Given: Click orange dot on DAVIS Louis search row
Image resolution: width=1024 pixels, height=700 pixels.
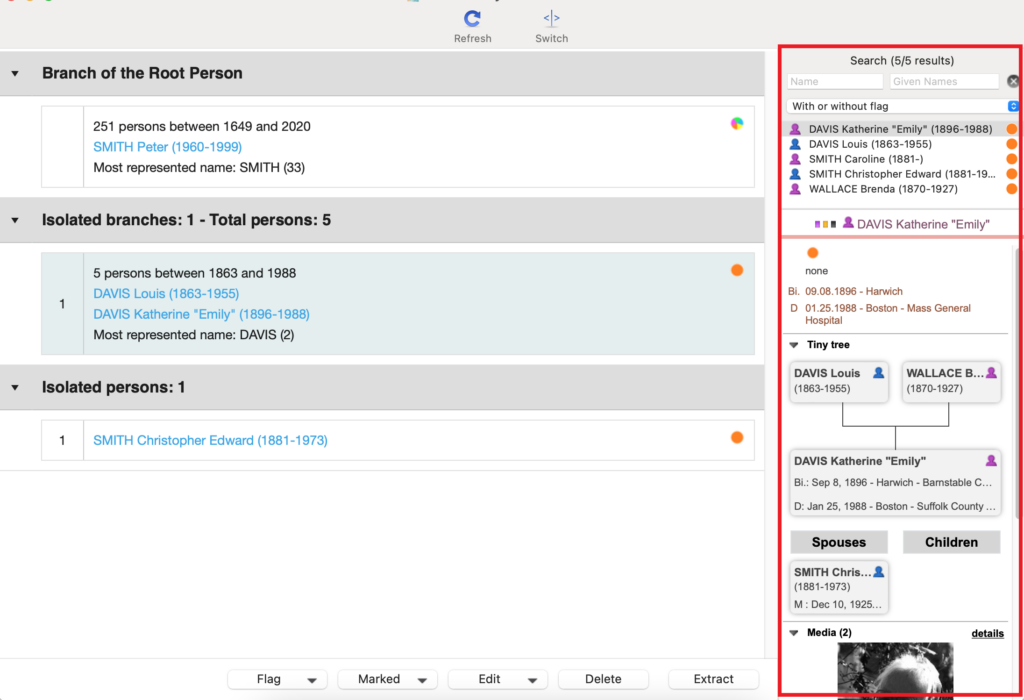Looking at the screenshot, I should (x=1012, y=144).
